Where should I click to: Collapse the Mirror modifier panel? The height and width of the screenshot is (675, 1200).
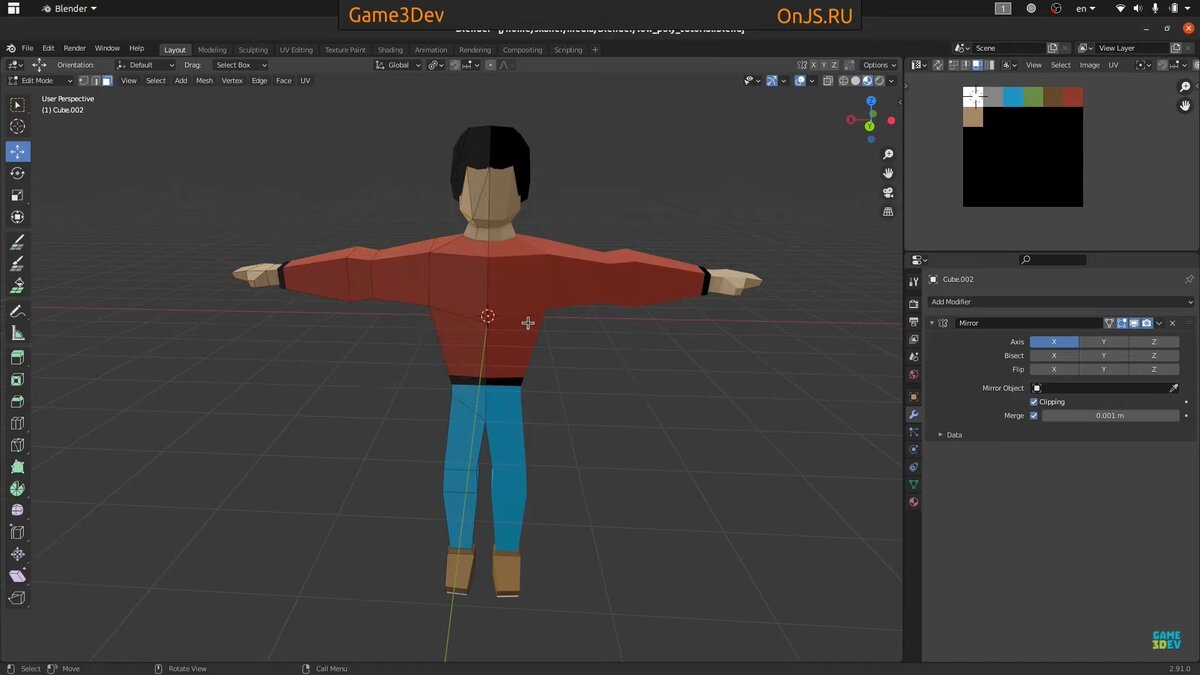[x=932, y=323]
